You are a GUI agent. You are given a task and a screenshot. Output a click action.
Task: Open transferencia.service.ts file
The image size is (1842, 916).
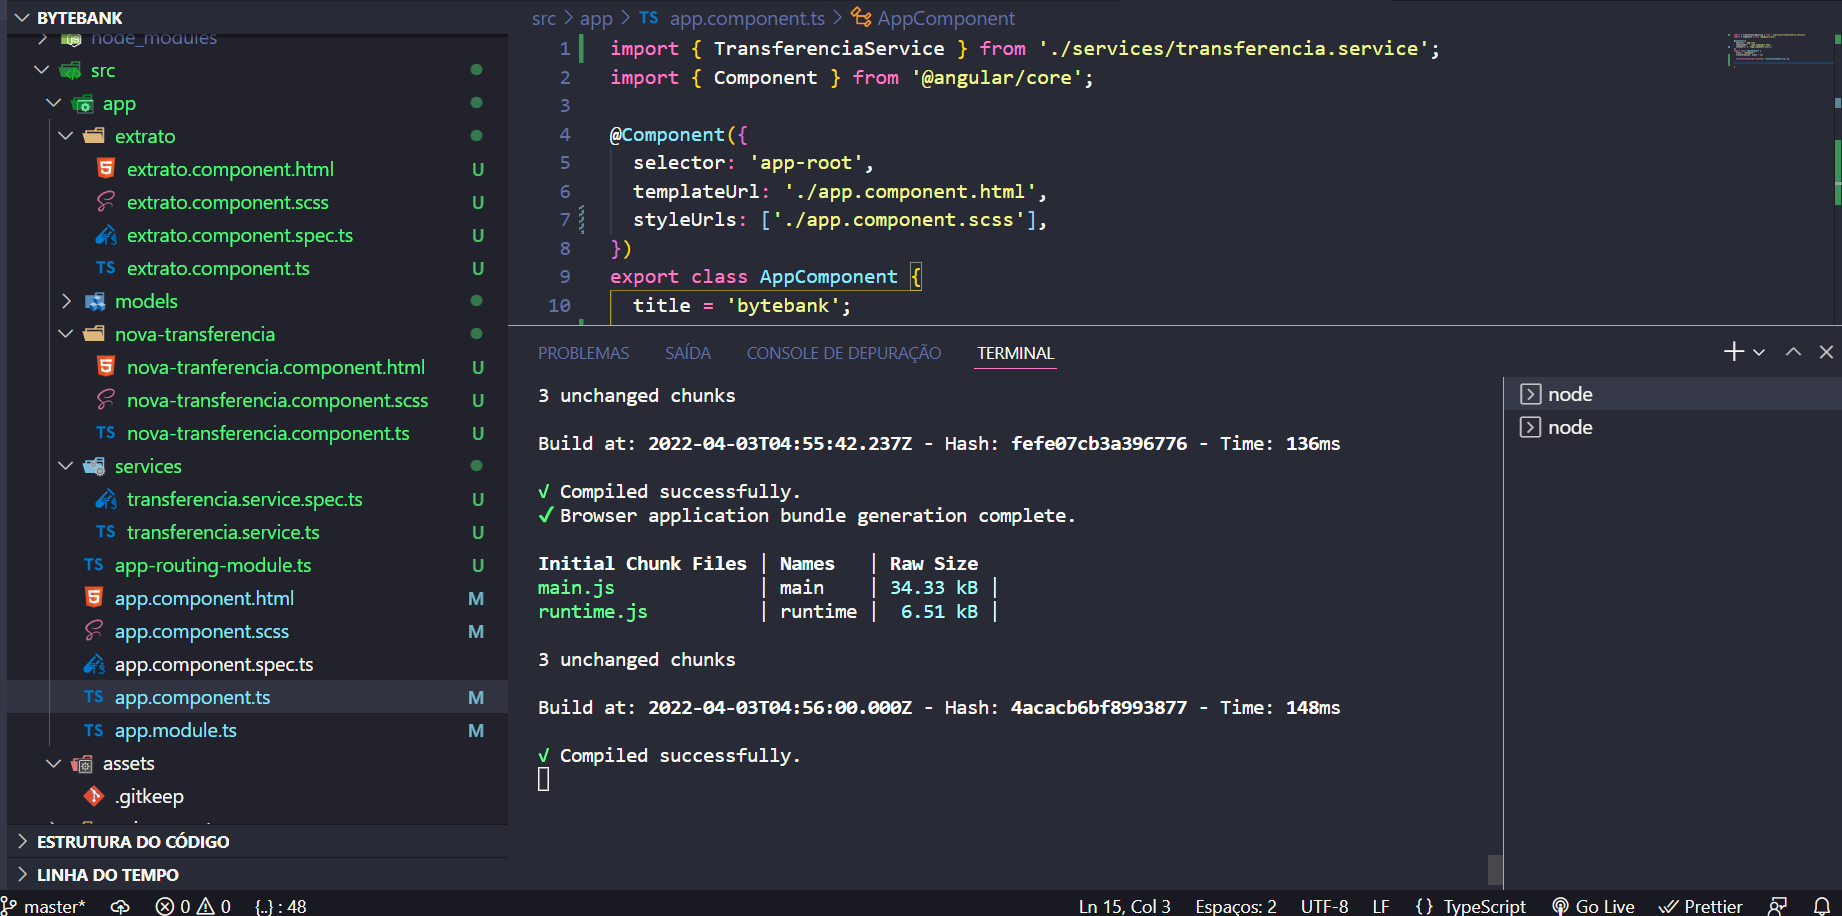[x=223, y=532]
